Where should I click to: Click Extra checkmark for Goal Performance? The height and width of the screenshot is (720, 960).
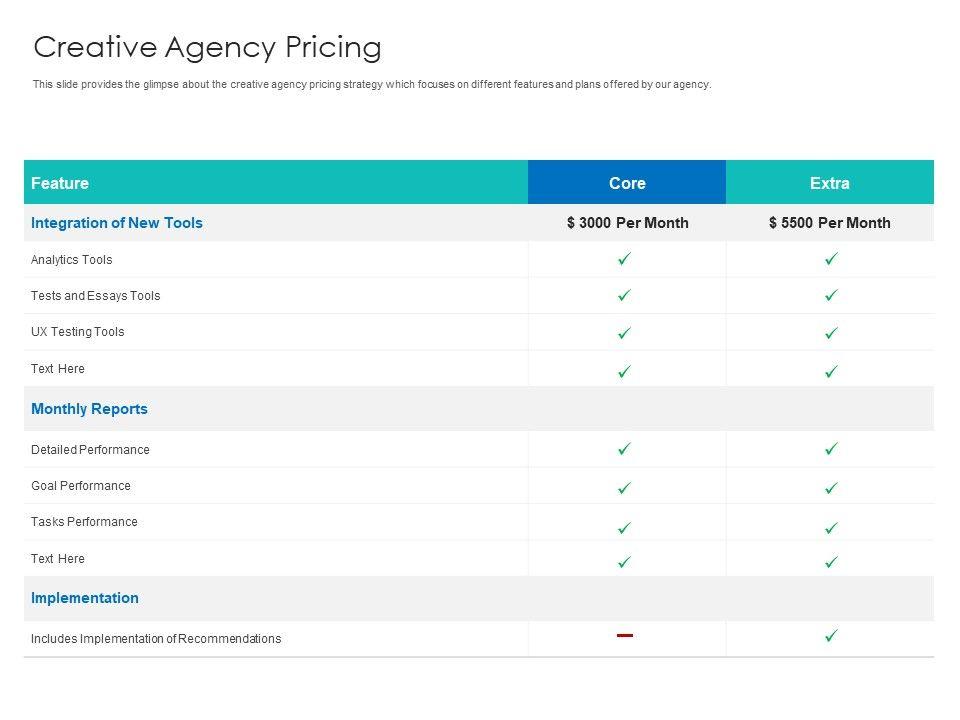[831, 488]
